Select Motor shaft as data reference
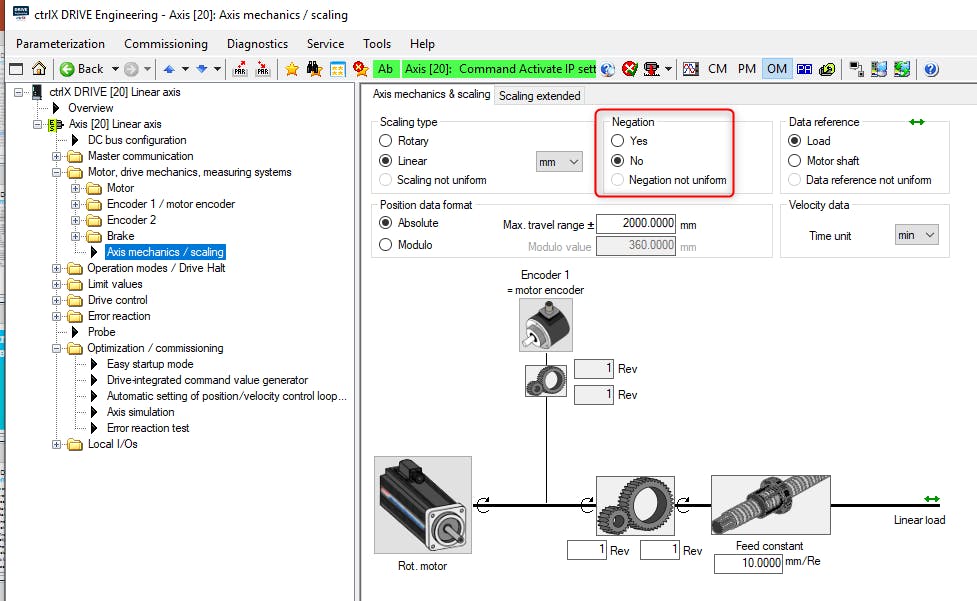 (x=794, y=161)
